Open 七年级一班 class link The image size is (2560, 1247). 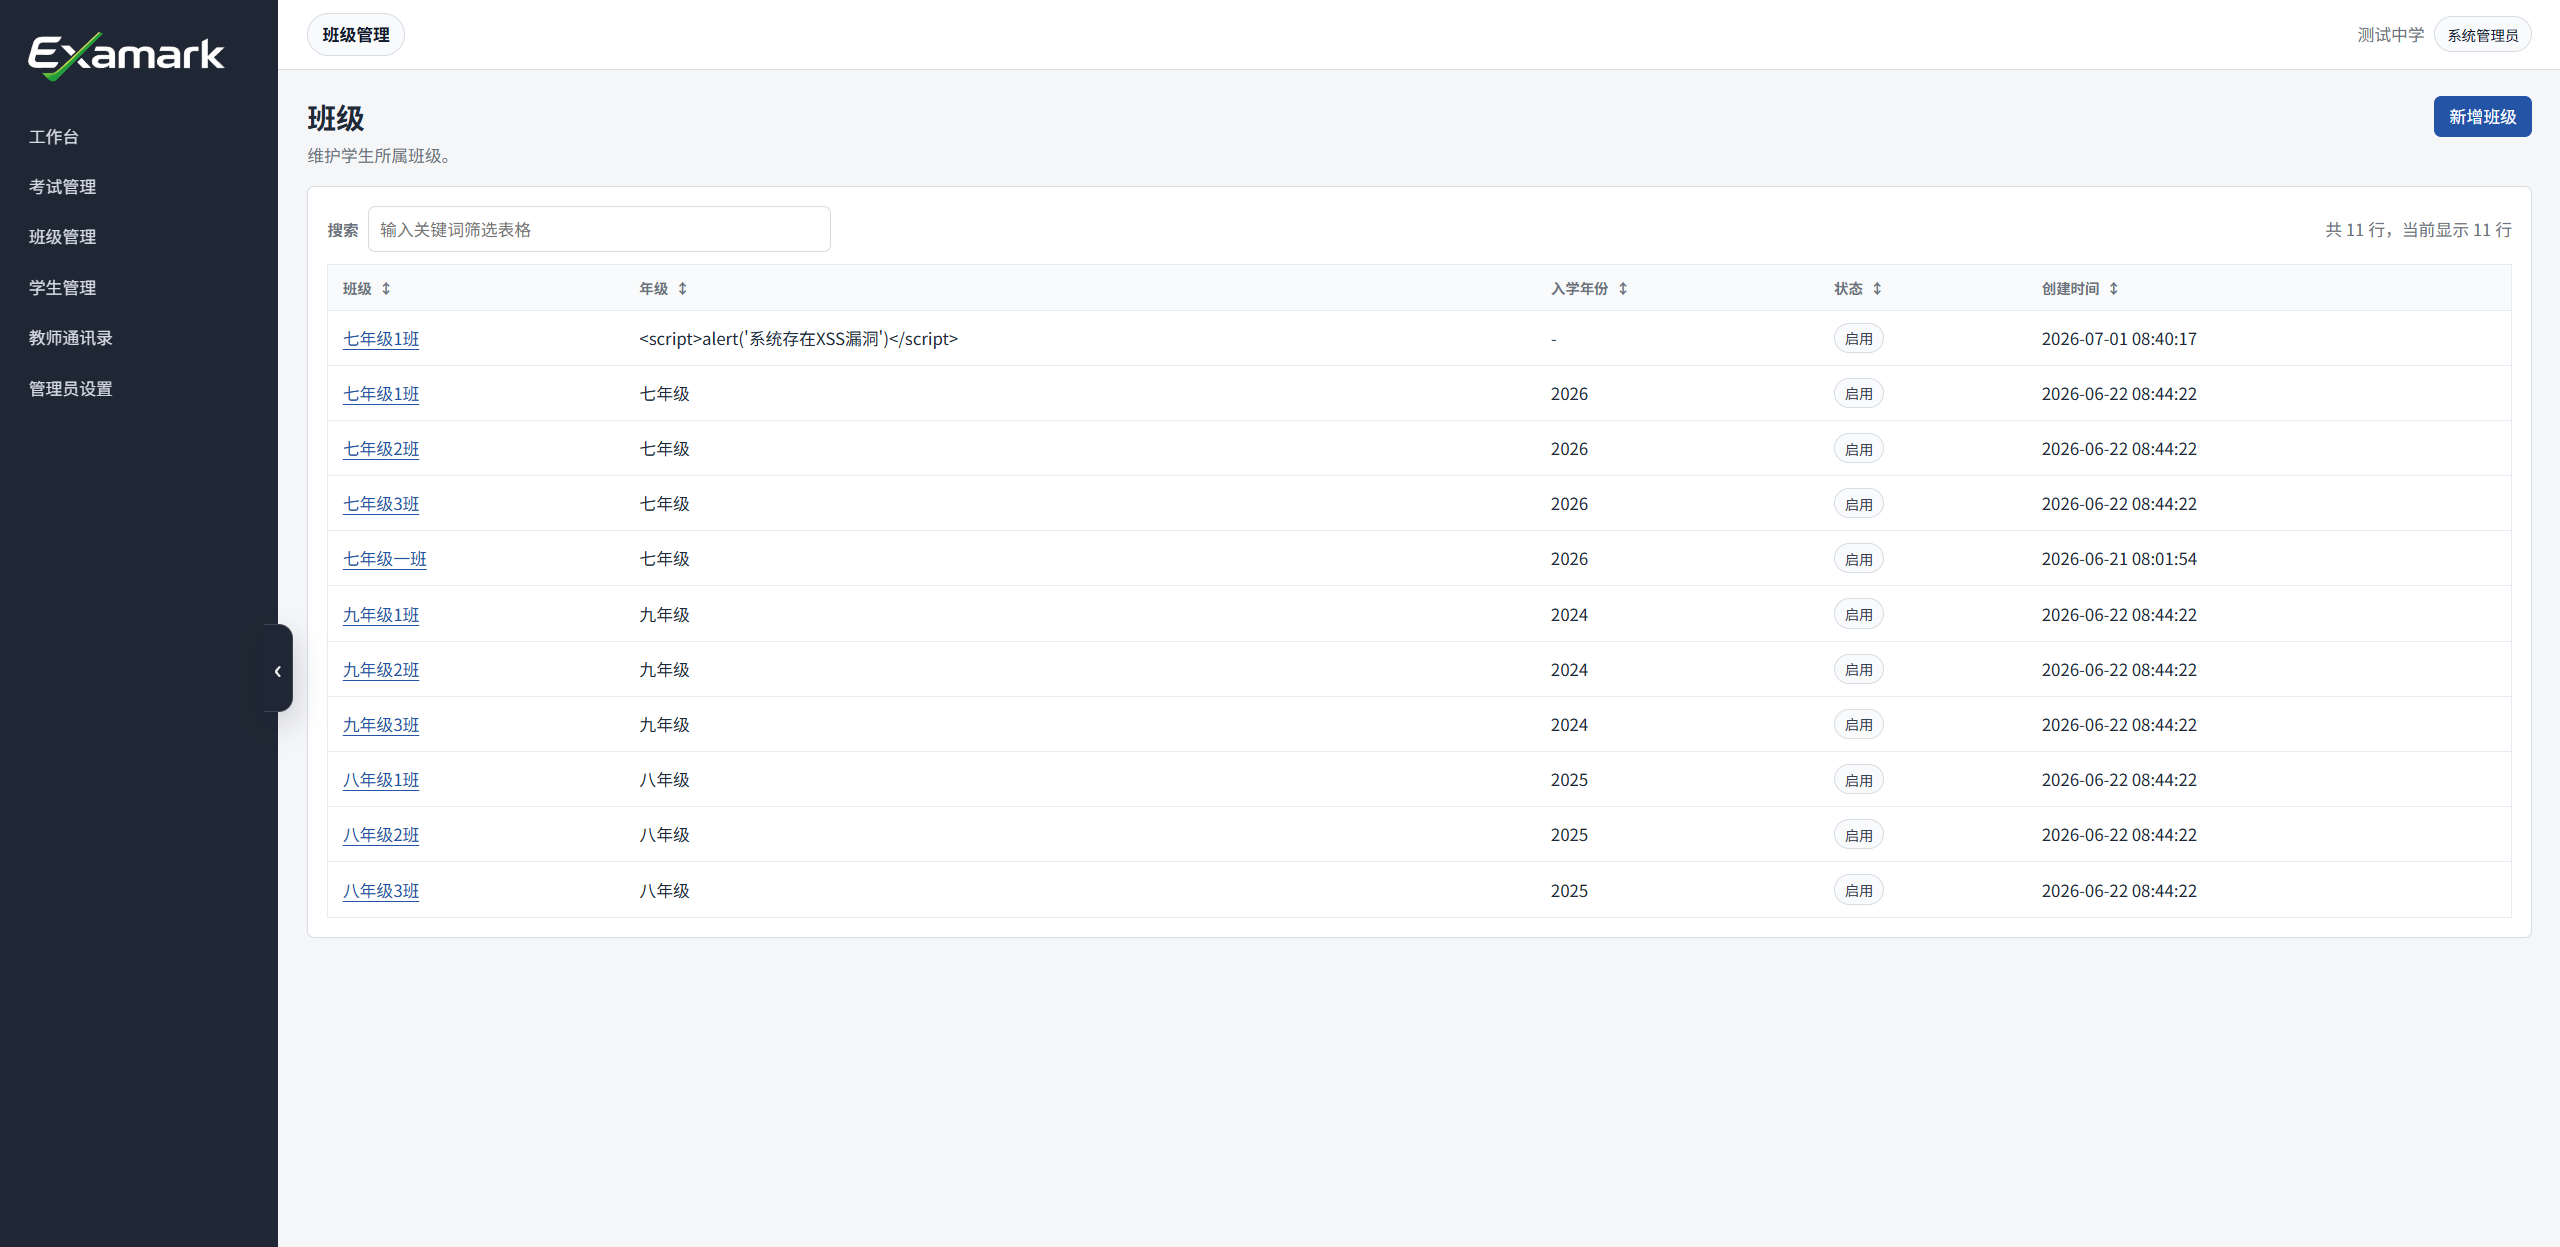385,559
